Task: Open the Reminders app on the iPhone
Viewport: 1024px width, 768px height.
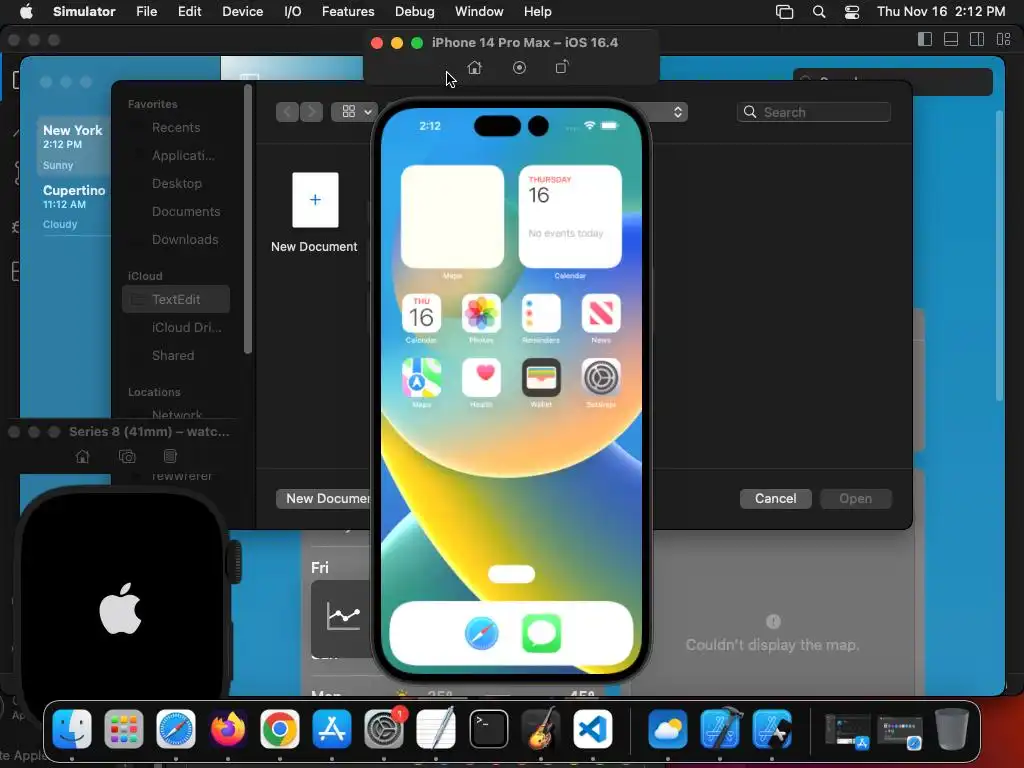Action: 541,313
